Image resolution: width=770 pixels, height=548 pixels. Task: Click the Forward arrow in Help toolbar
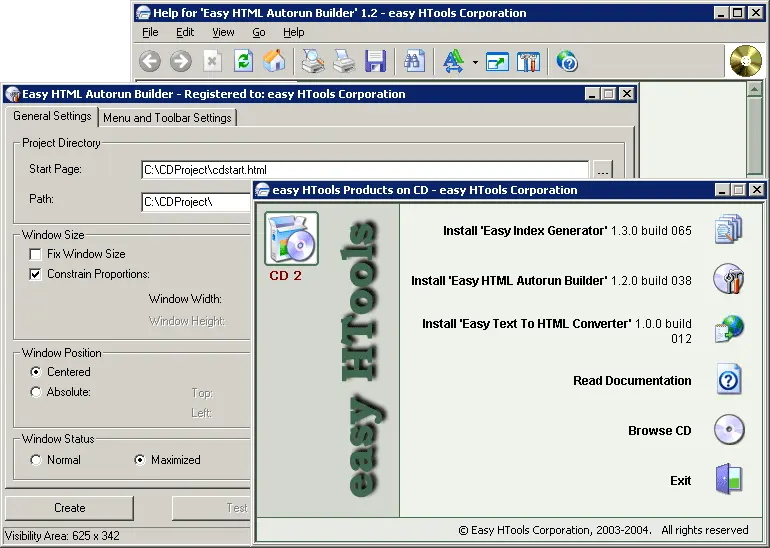181,62
